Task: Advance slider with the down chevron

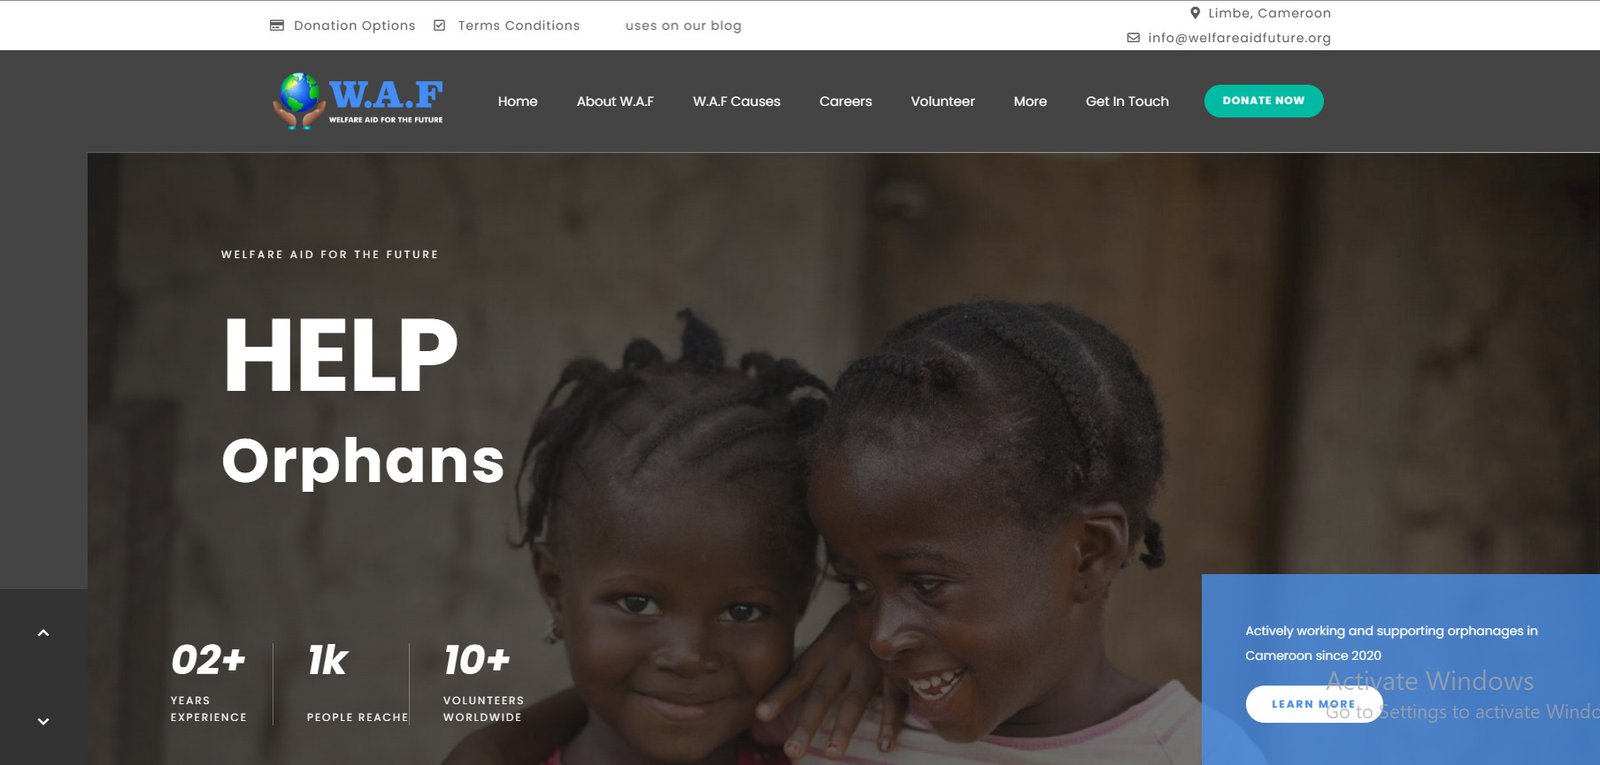Action: pos(43,721)
